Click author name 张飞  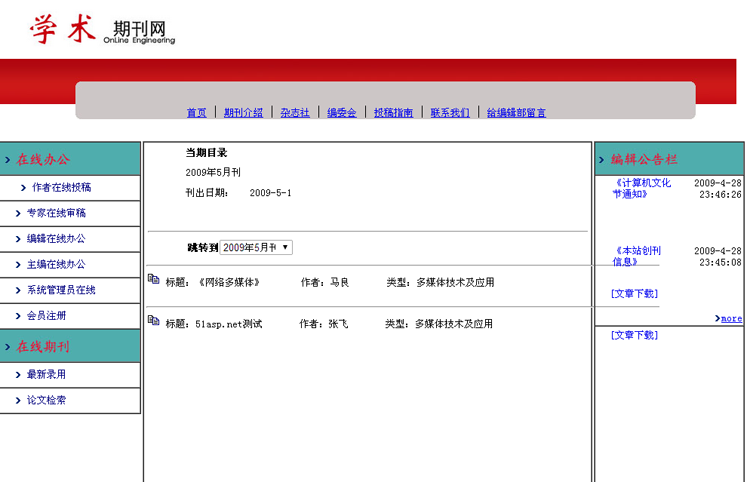(338, 324)
